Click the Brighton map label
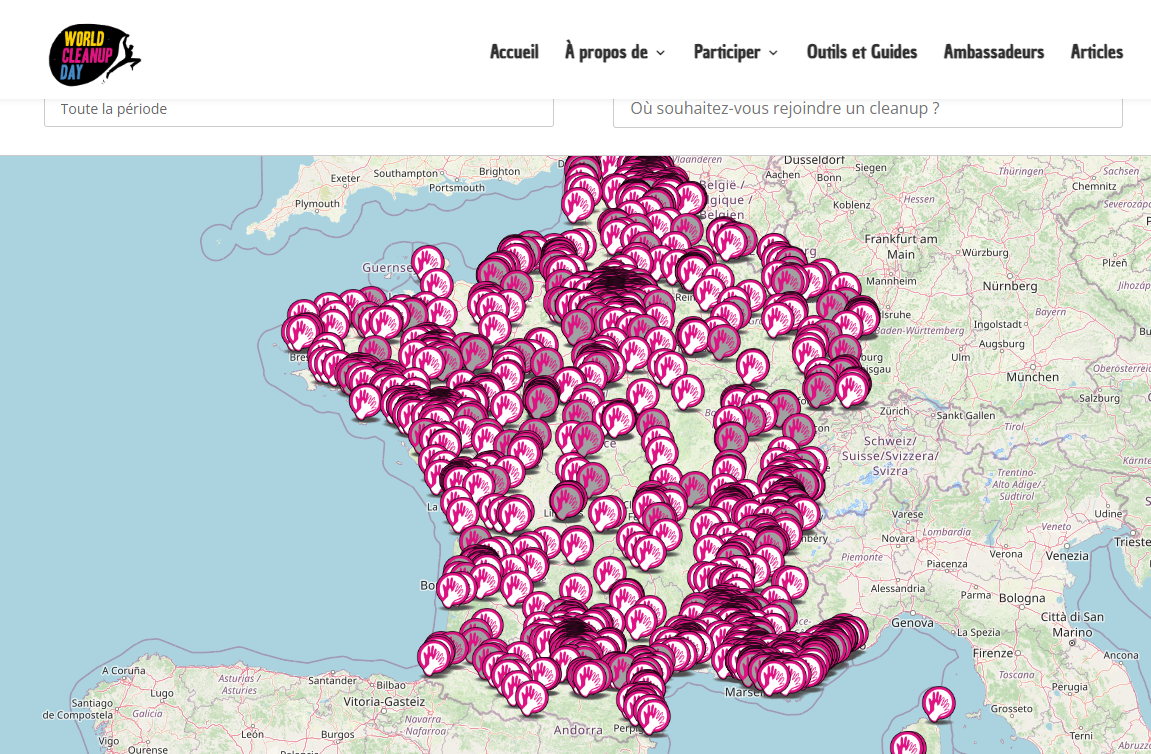Viewport: 1151px width, 754px height. 499,172
